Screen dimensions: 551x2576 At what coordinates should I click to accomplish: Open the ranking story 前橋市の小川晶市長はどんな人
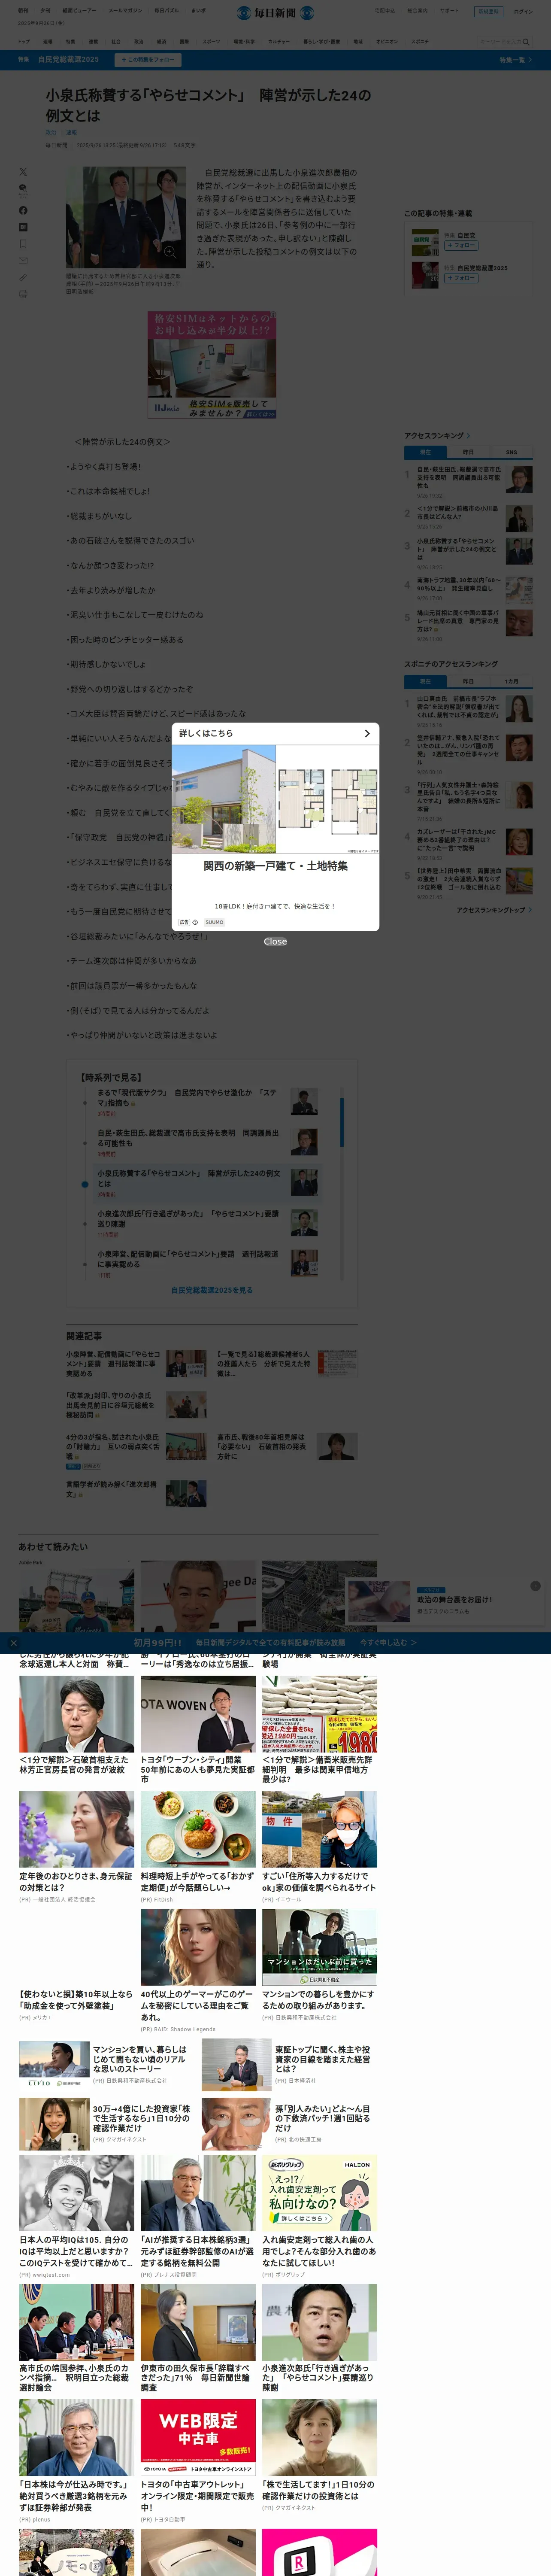tap(458, 512)
